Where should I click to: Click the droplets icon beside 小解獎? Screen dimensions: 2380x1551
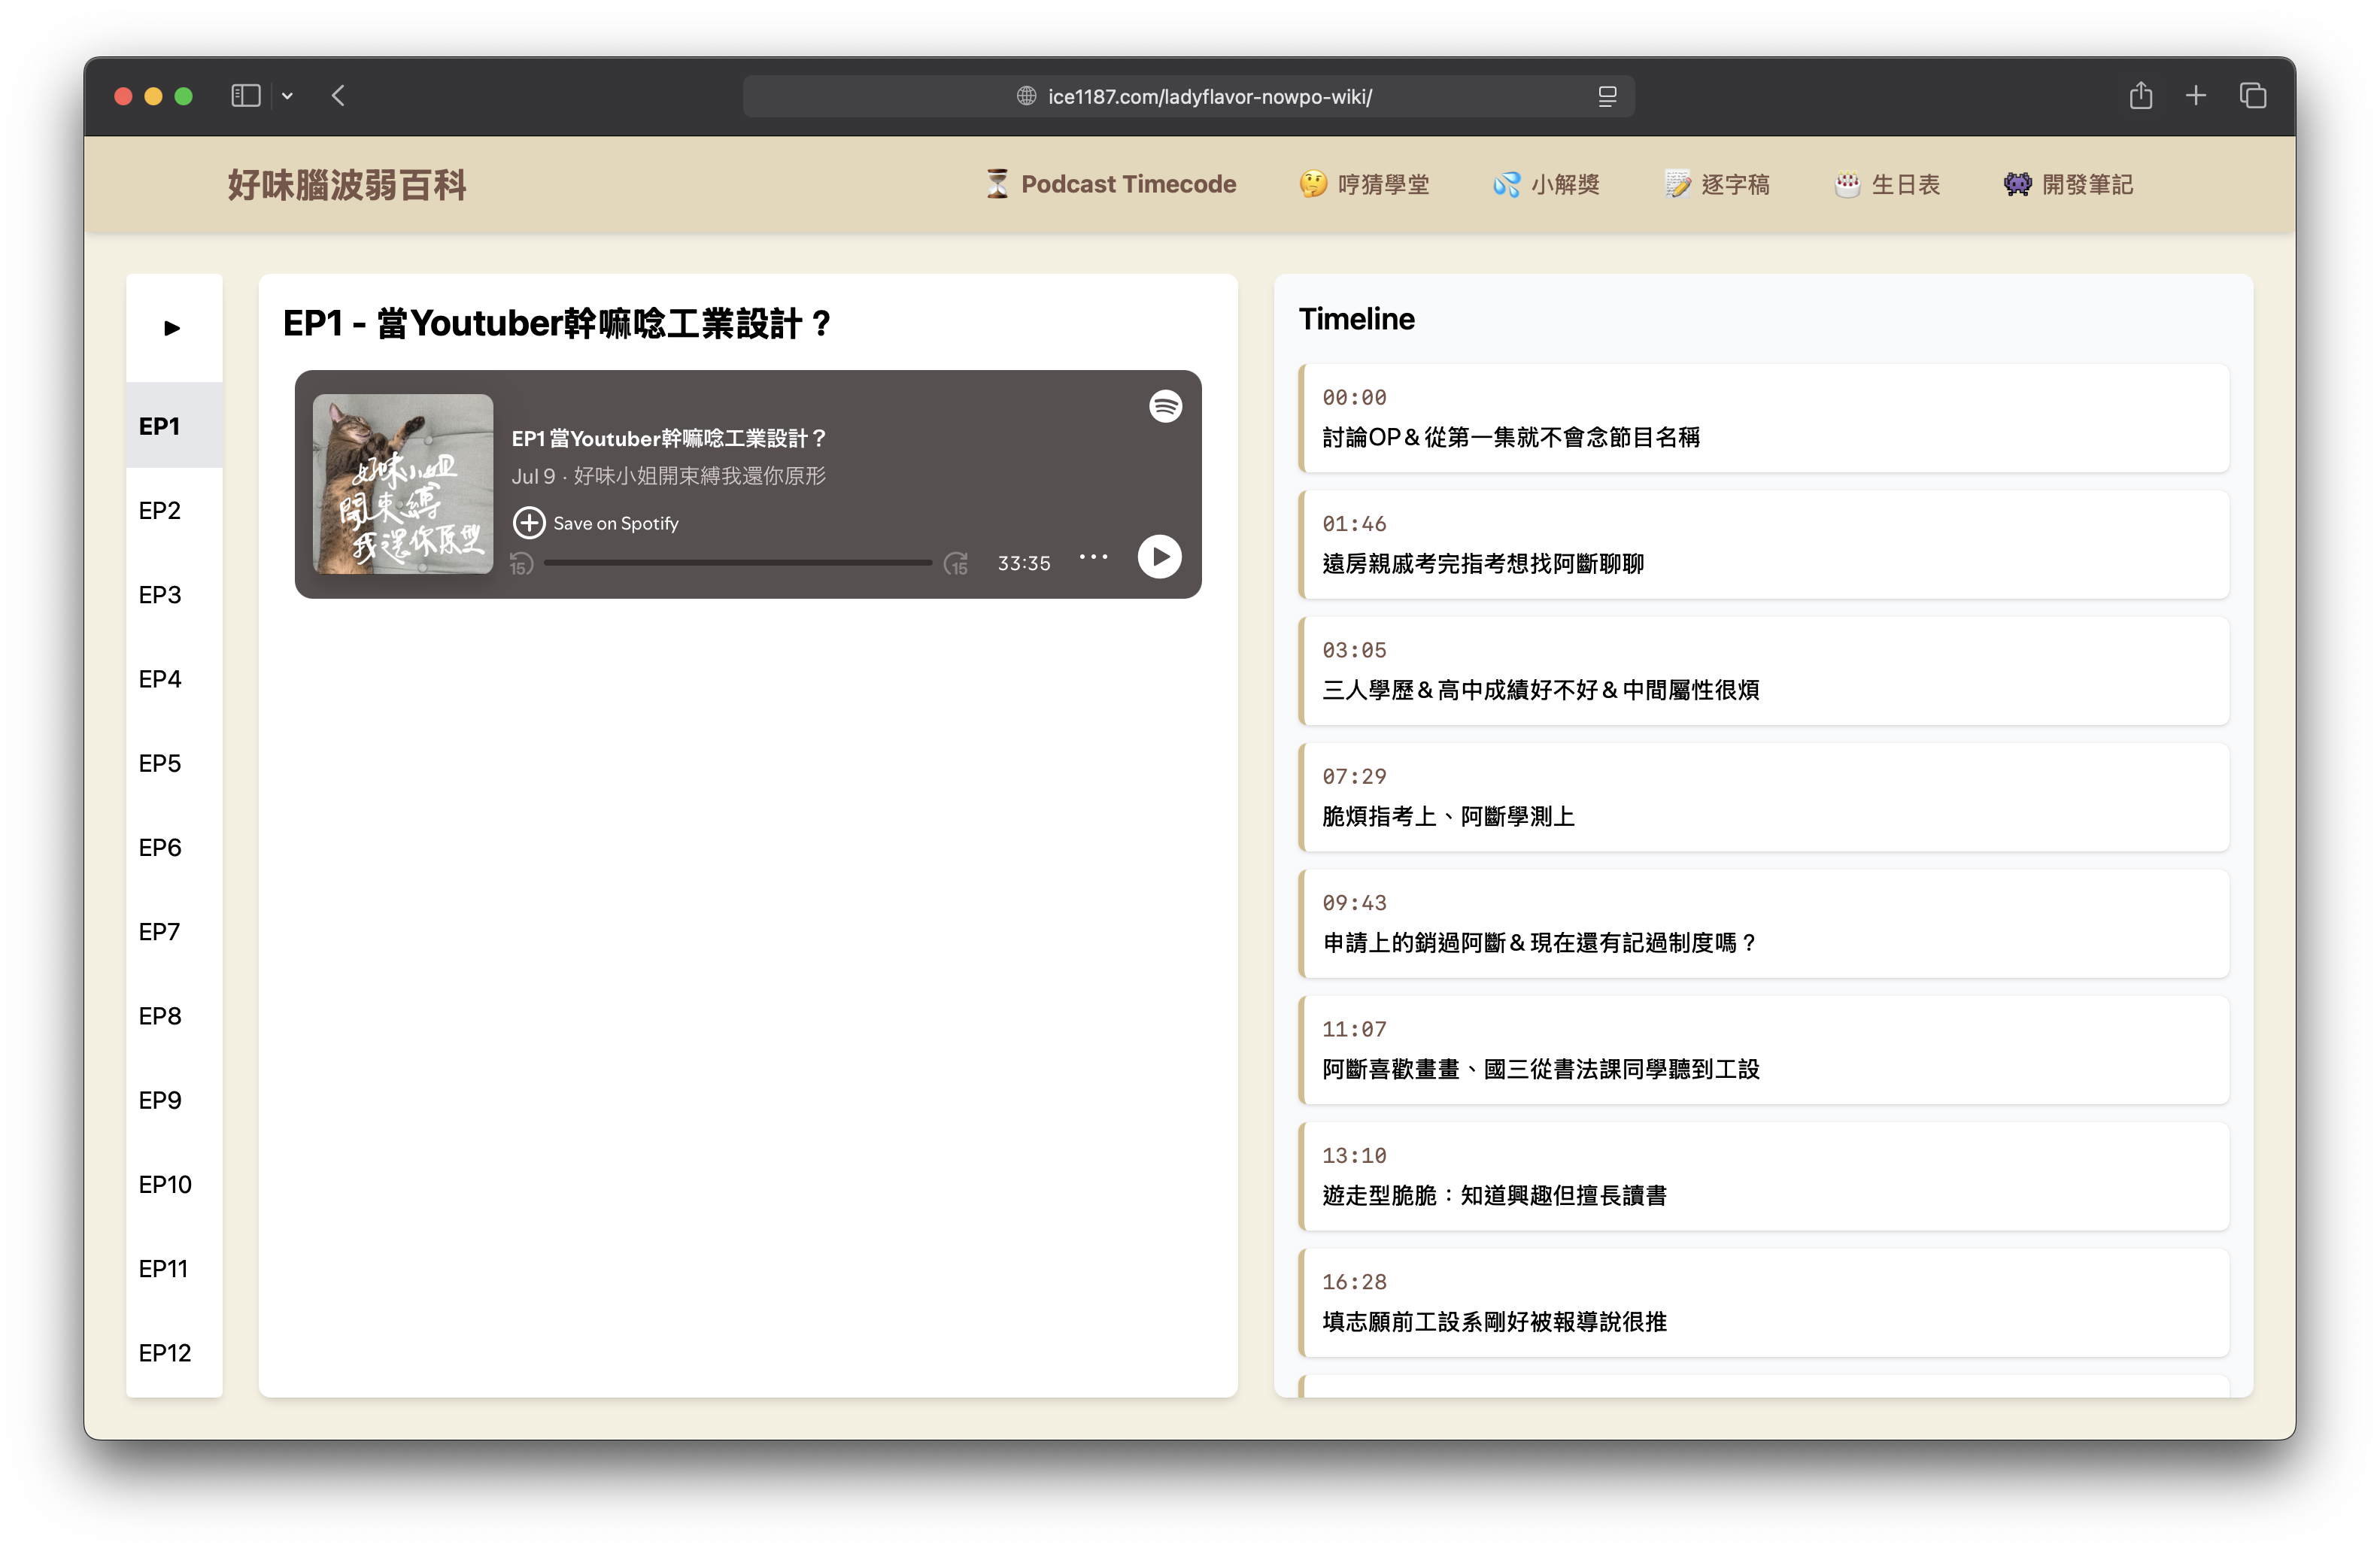click(x=1507, y=184)
